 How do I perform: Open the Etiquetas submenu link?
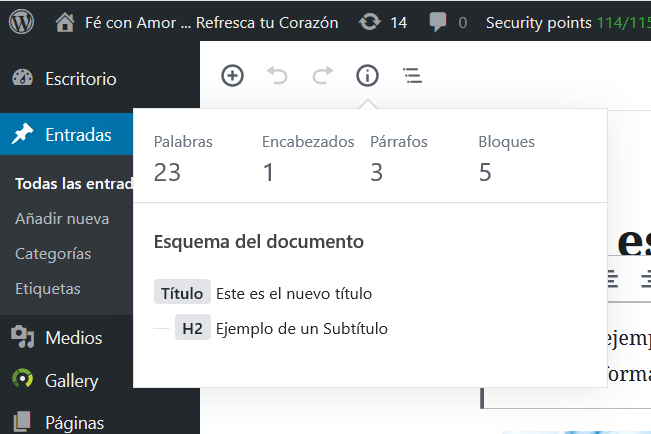coord(48,288)
